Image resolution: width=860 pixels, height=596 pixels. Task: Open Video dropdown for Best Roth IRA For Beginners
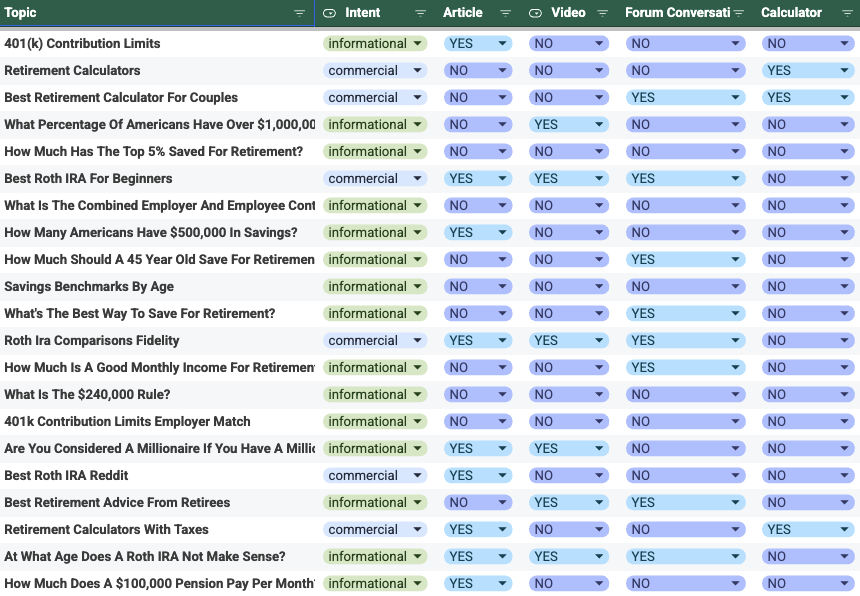tap(599, 179)
